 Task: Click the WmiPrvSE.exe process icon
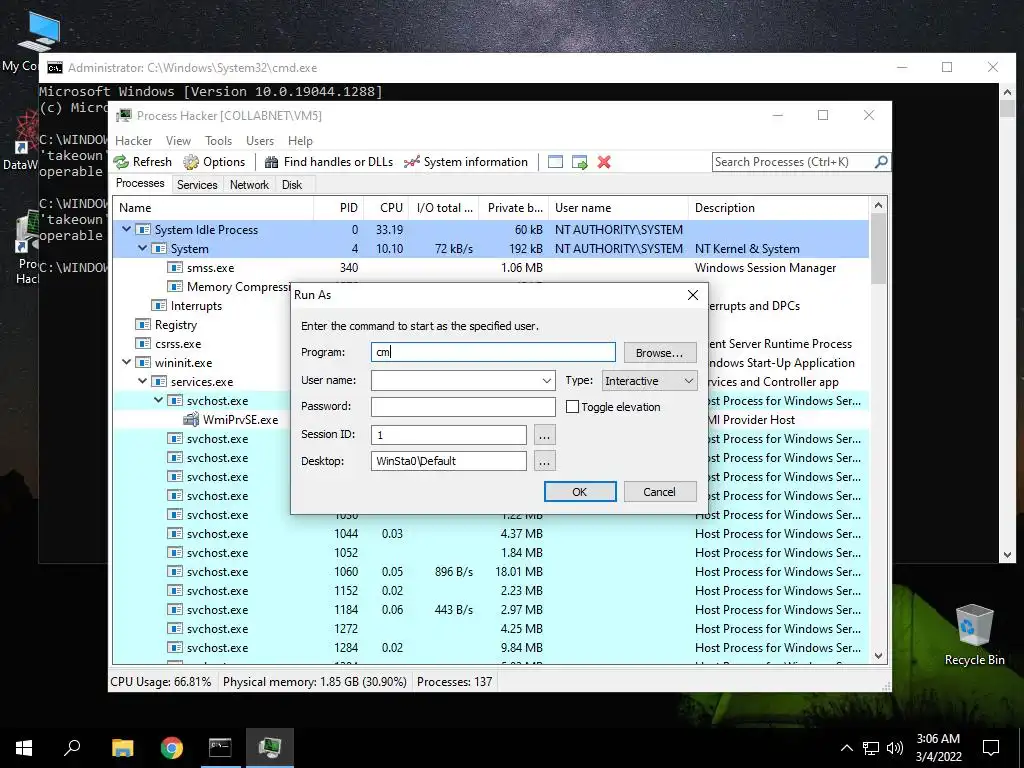[191, 420]
